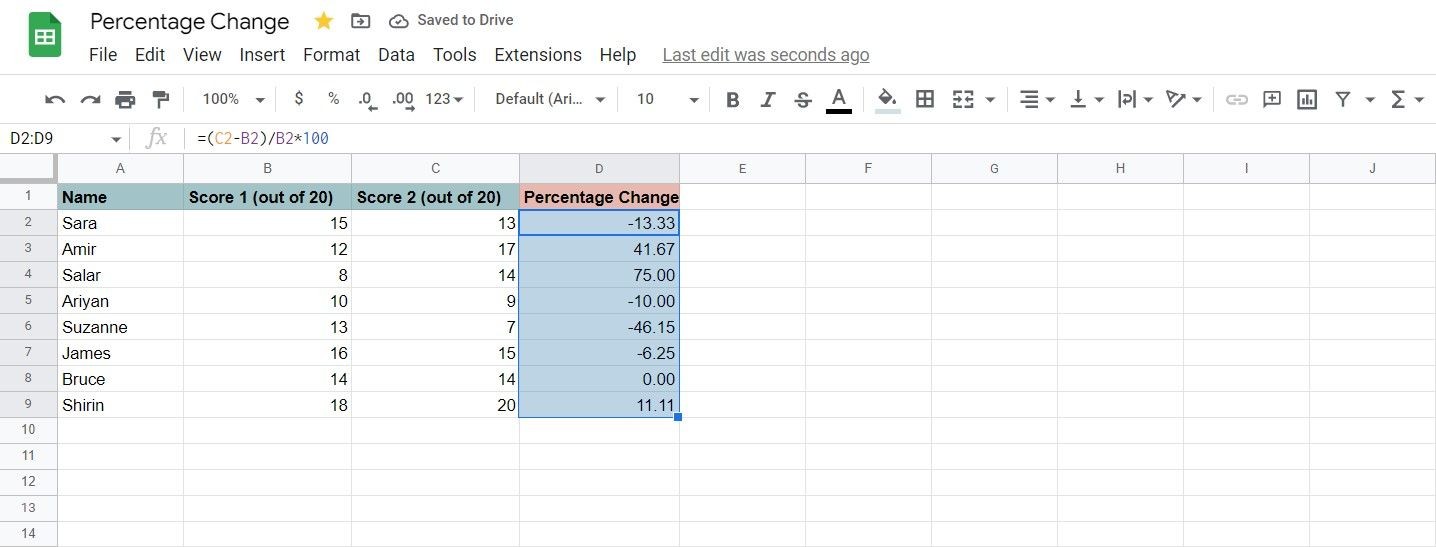Image resolution: width=1436 pixels, height=547 pixels.
Task: Open the Data menu
Action: coord(396,55)
